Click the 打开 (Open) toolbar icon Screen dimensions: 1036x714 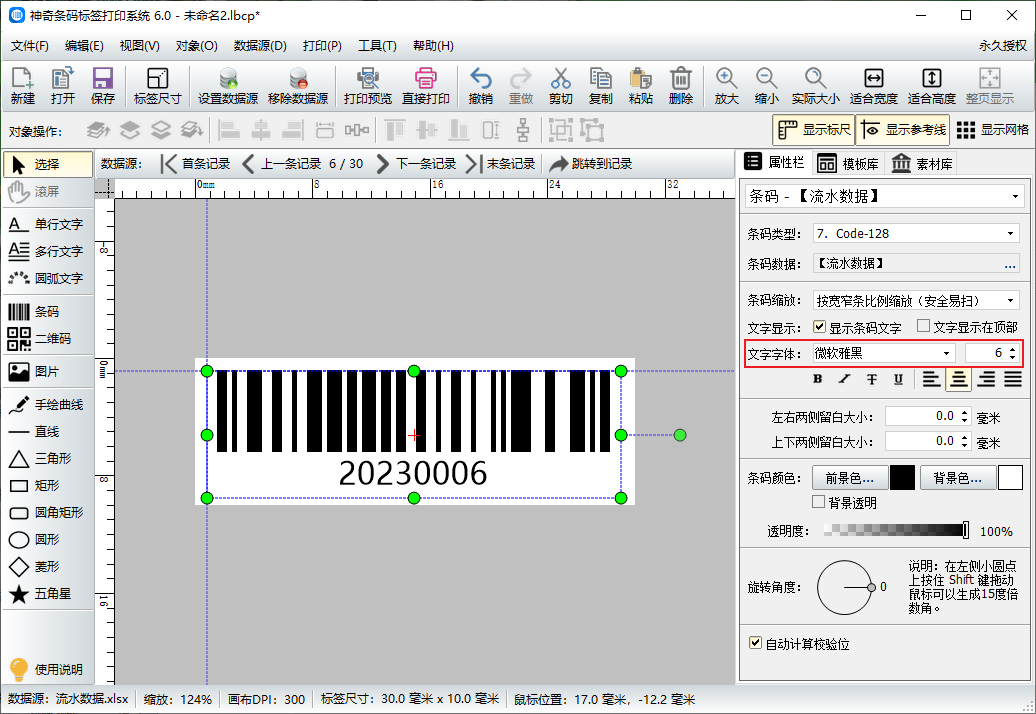(63, 86)
